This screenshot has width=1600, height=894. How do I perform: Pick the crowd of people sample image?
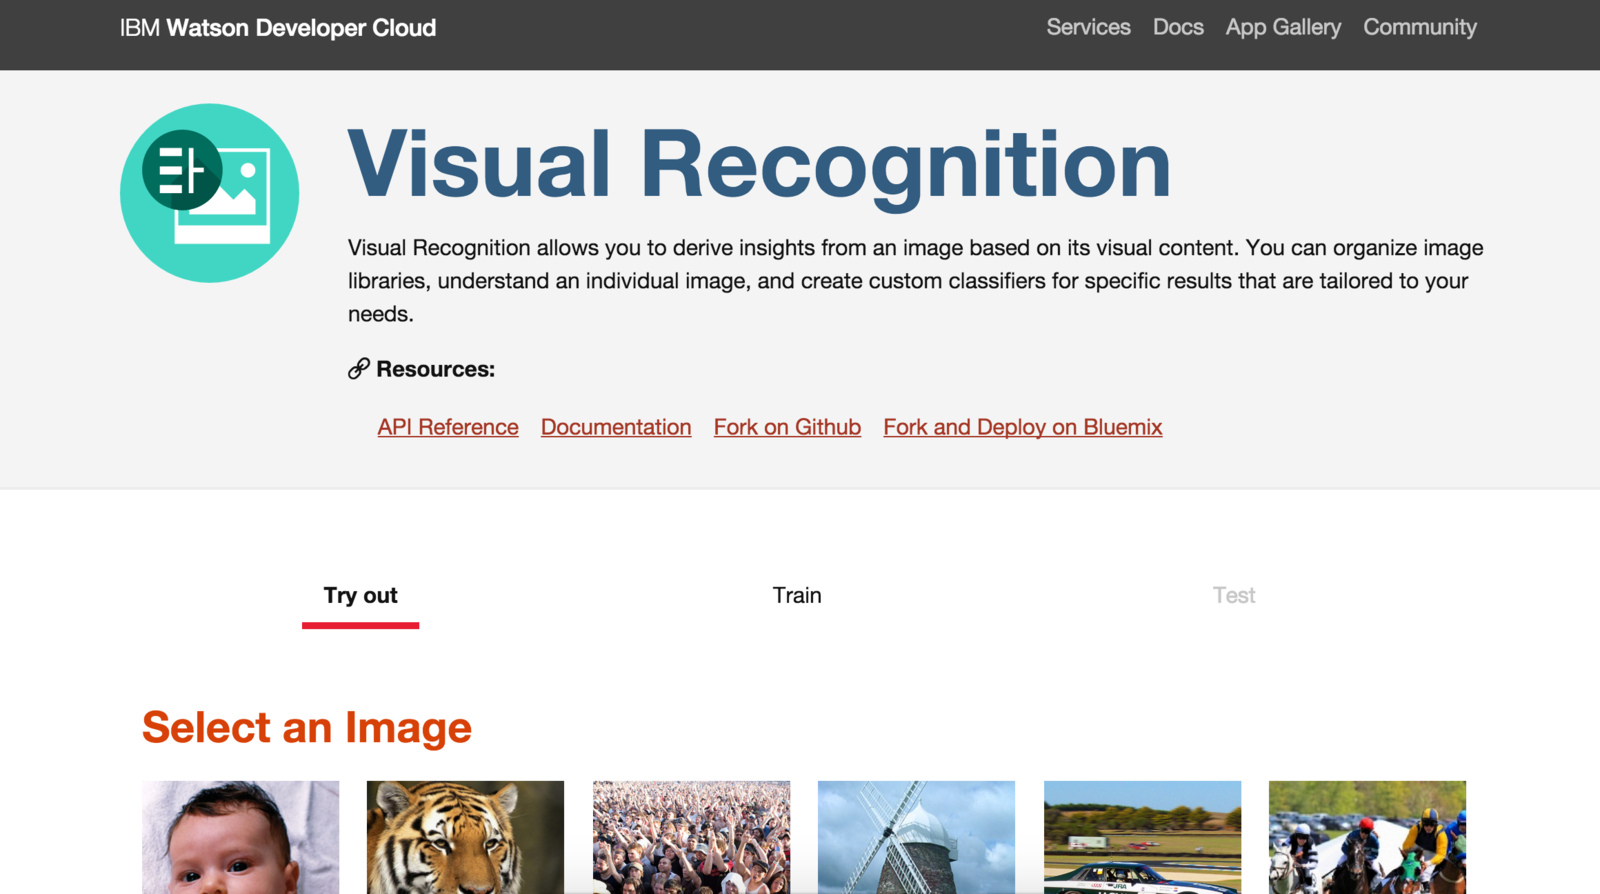691,837
